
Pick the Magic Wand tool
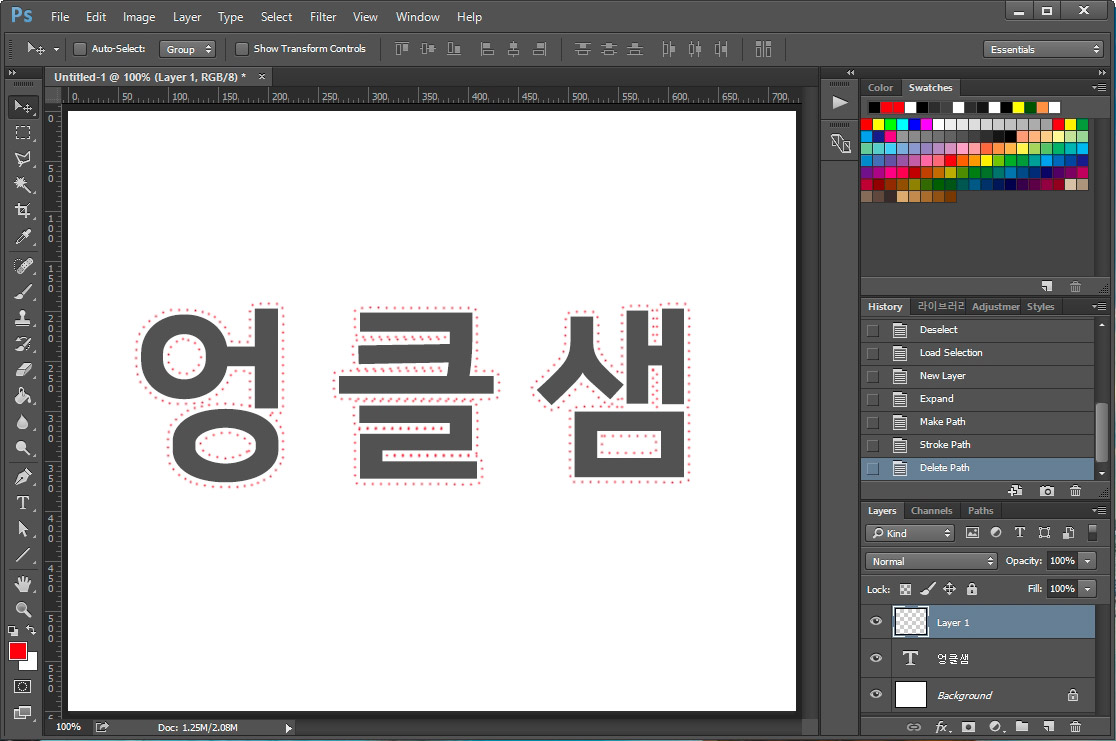[23, 184]
